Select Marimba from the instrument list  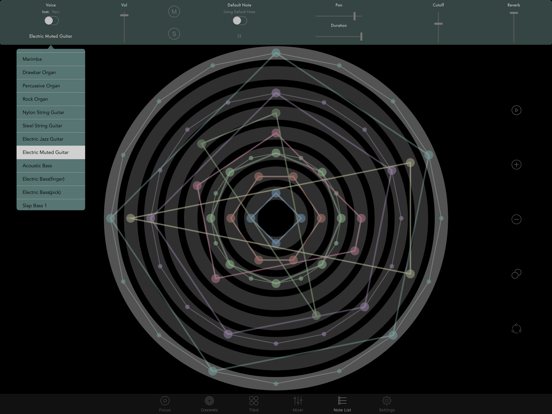[51, 59]
